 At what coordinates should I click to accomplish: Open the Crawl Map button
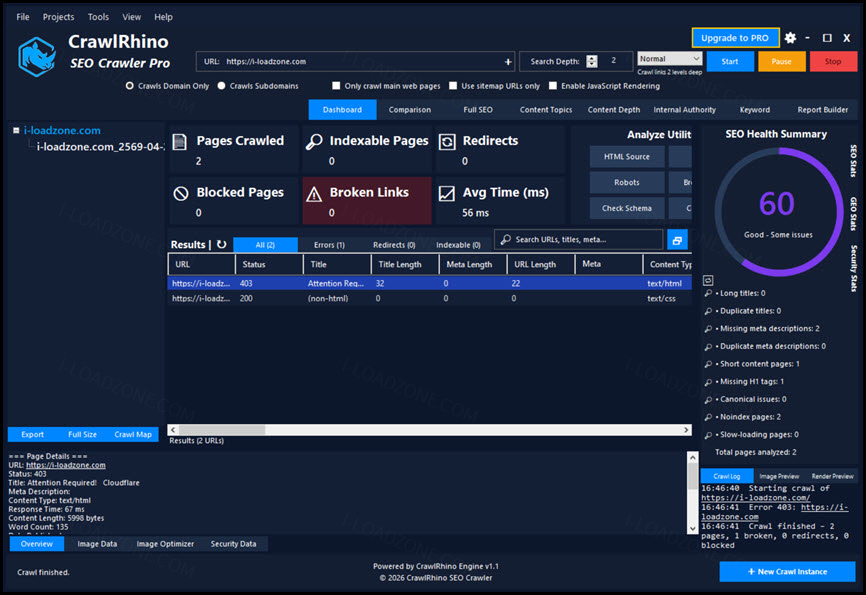[x=133, y=435]
